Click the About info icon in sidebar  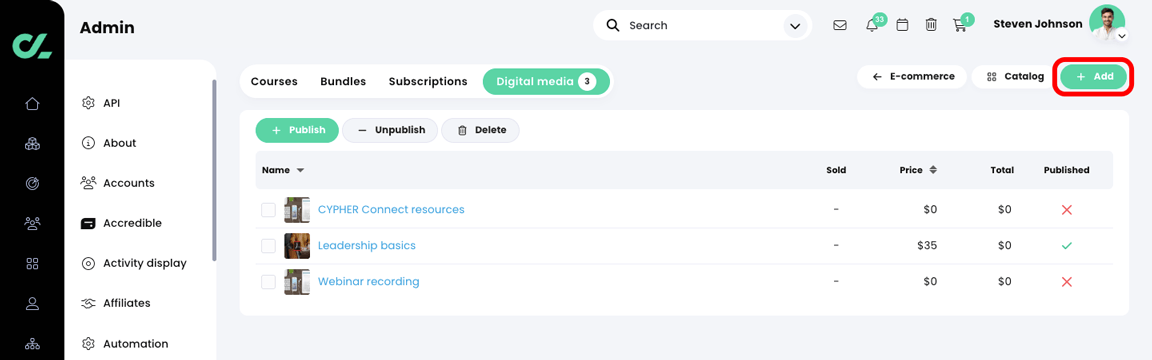point(88,143)
